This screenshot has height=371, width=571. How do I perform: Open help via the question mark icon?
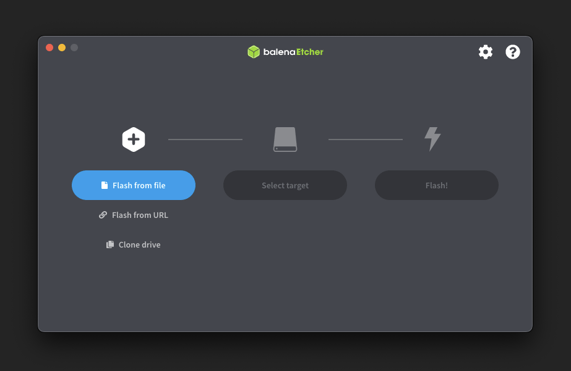point(513,52)
